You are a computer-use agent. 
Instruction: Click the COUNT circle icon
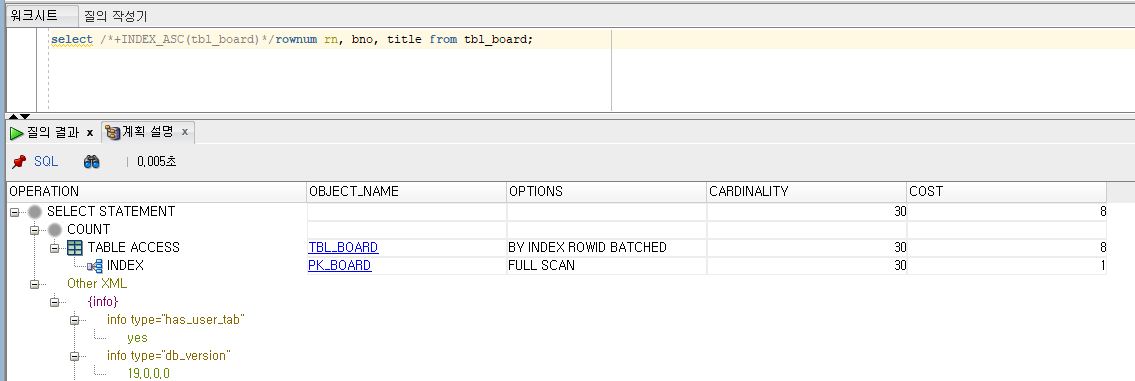[x=55, y=230]
